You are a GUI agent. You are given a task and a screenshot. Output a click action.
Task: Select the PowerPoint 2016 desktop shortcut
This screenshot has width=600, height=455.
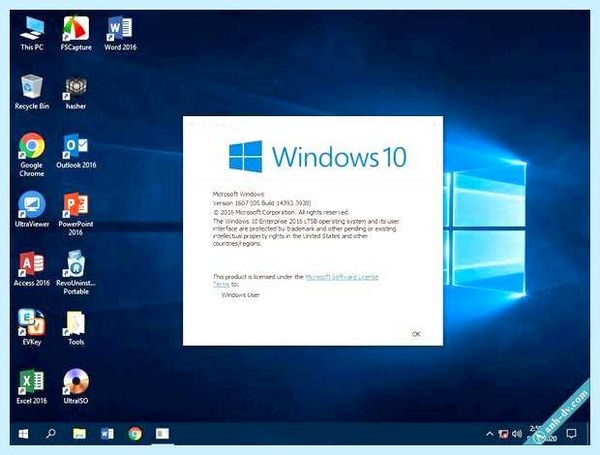point(76,214)
